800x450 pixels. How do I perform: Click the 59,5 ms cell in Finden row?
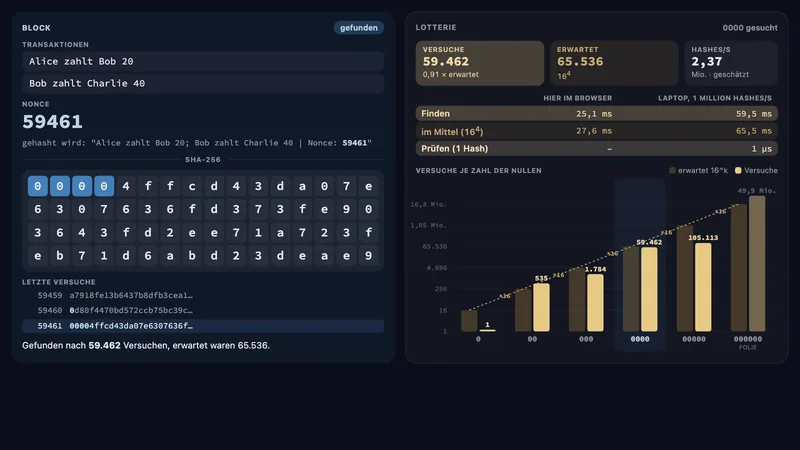[754, 114]
